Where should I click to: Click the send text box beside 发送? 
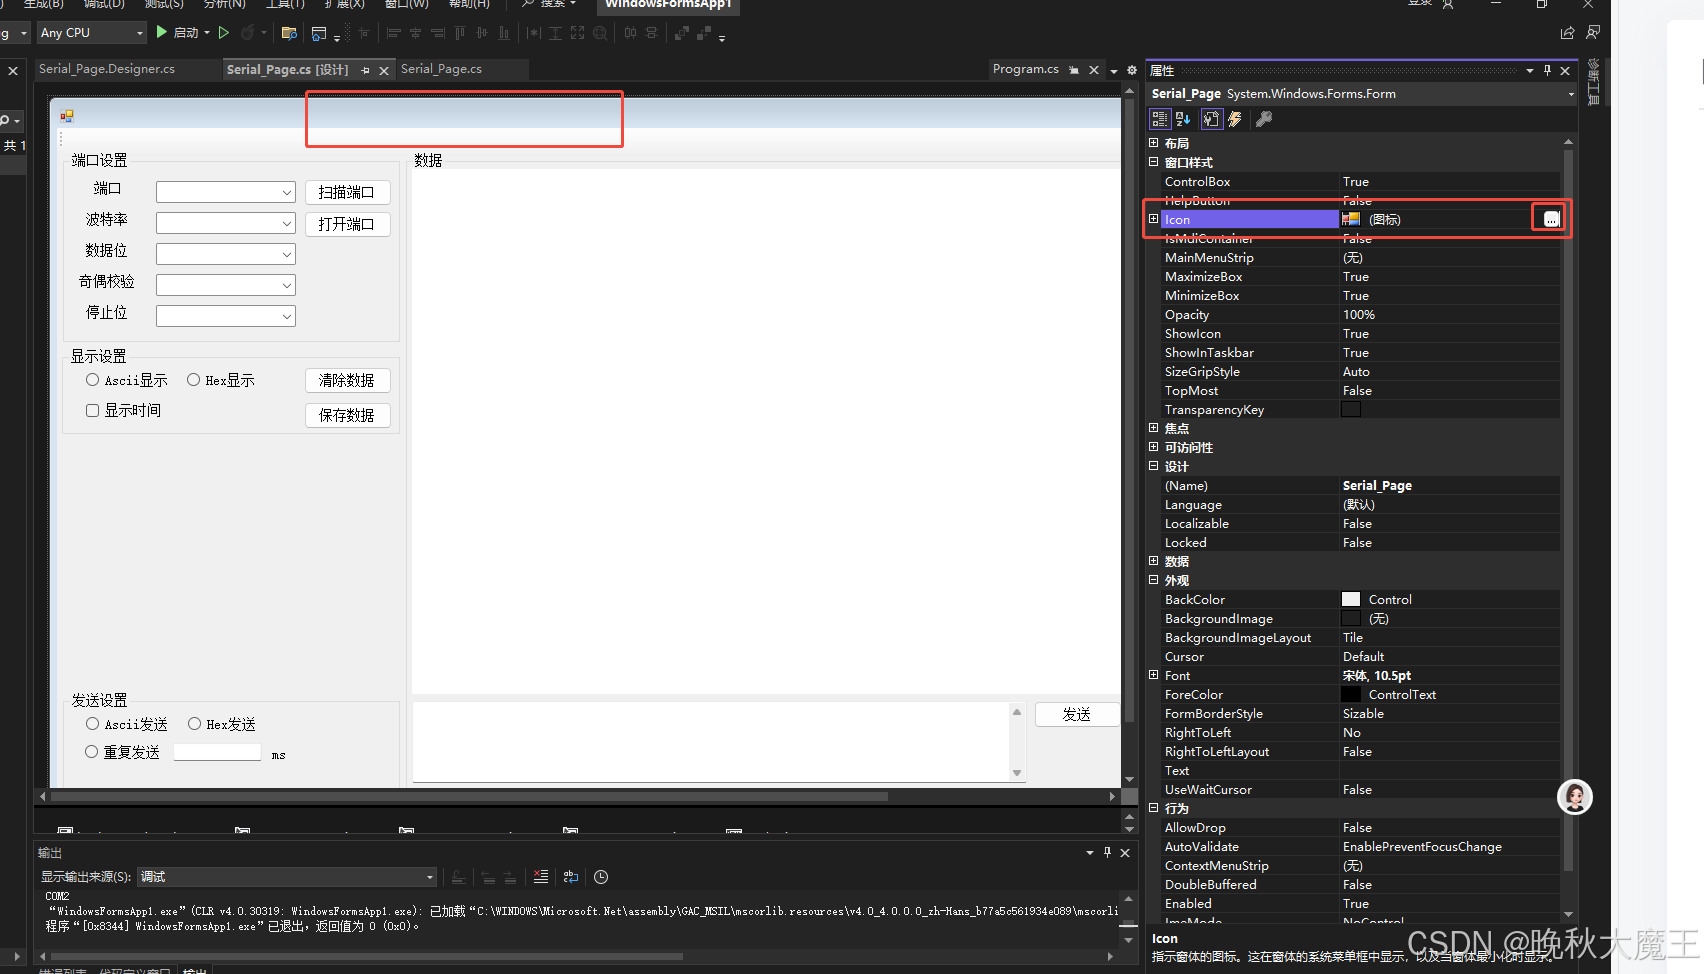click(719, 742)
